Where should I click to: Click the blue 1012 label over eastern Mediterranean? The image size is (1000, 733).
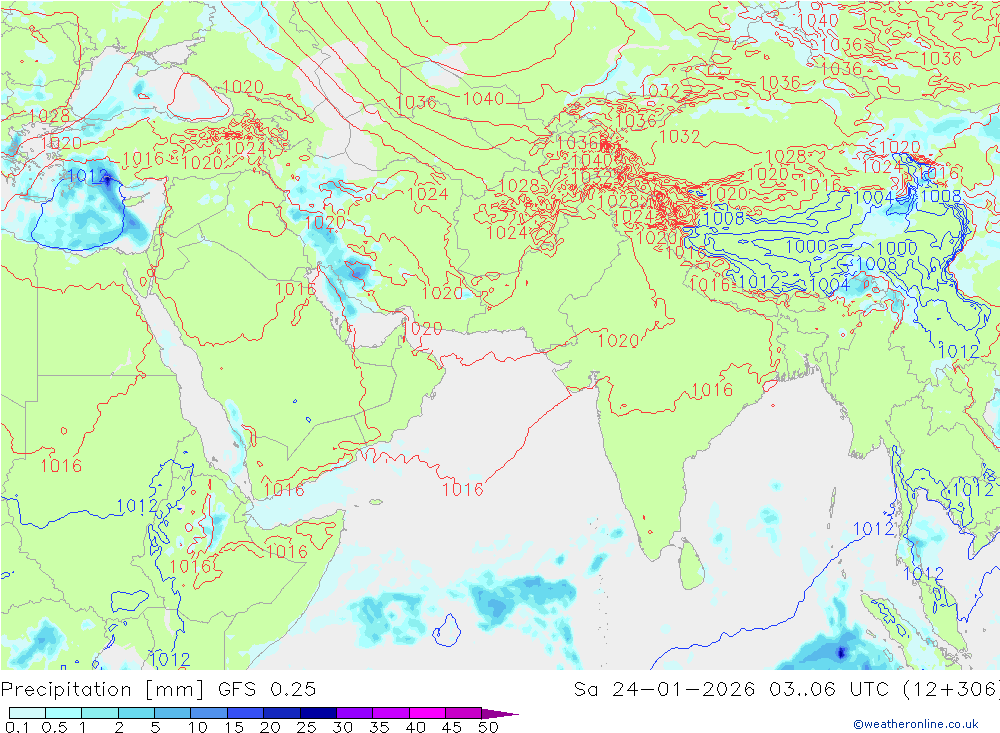87,176
